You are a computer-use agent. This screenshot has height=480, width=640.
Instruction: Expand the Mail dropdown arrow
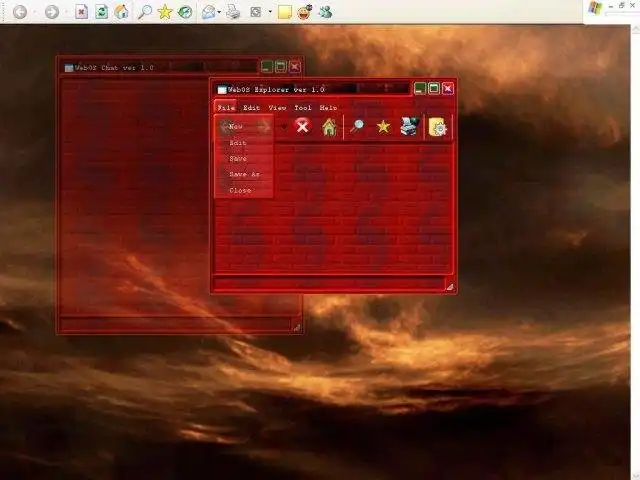click(219, 12)
